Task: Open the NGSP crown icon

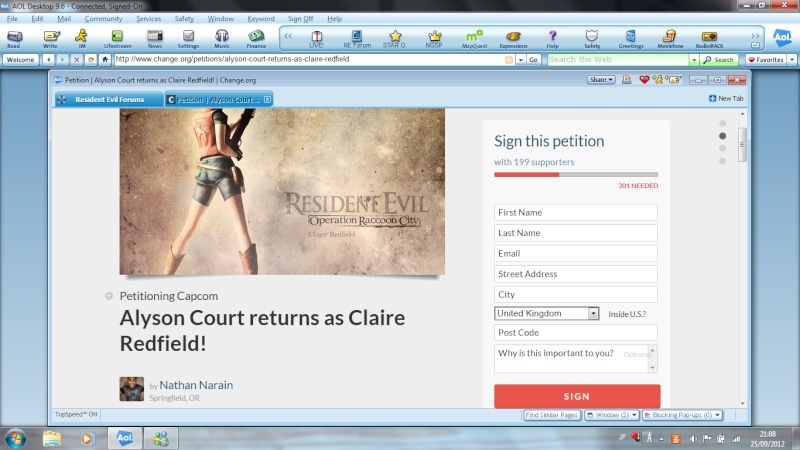Action: pos(434,38)
